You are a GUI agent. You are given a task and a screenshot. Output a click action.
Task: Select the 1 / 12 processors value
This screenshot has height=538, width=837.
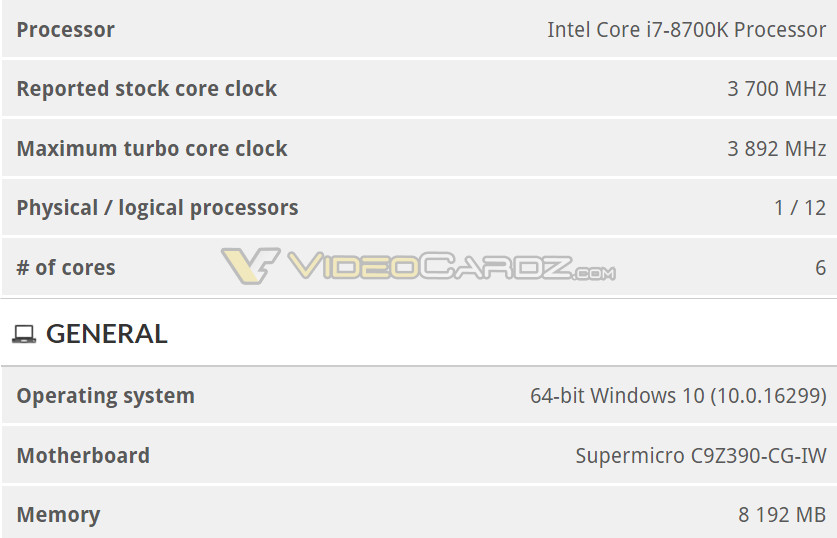pos(800,208)
